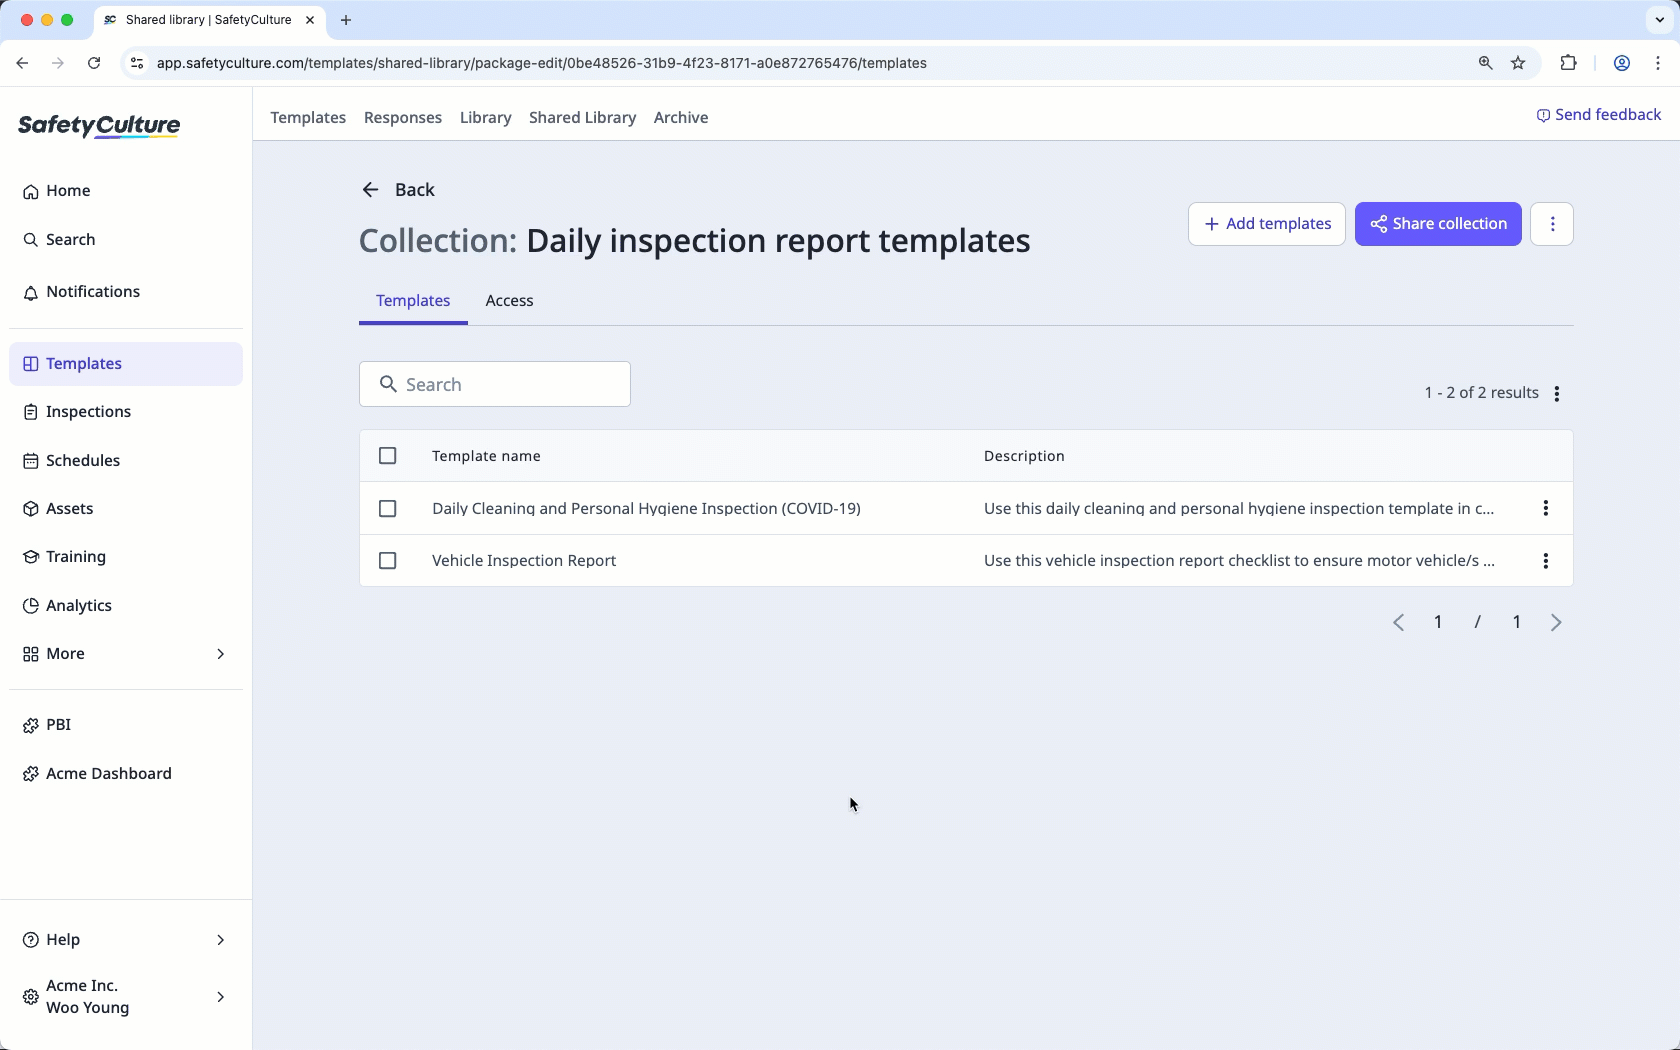Open browser profile icon

pyautogui.click(x=1622, y=63)
